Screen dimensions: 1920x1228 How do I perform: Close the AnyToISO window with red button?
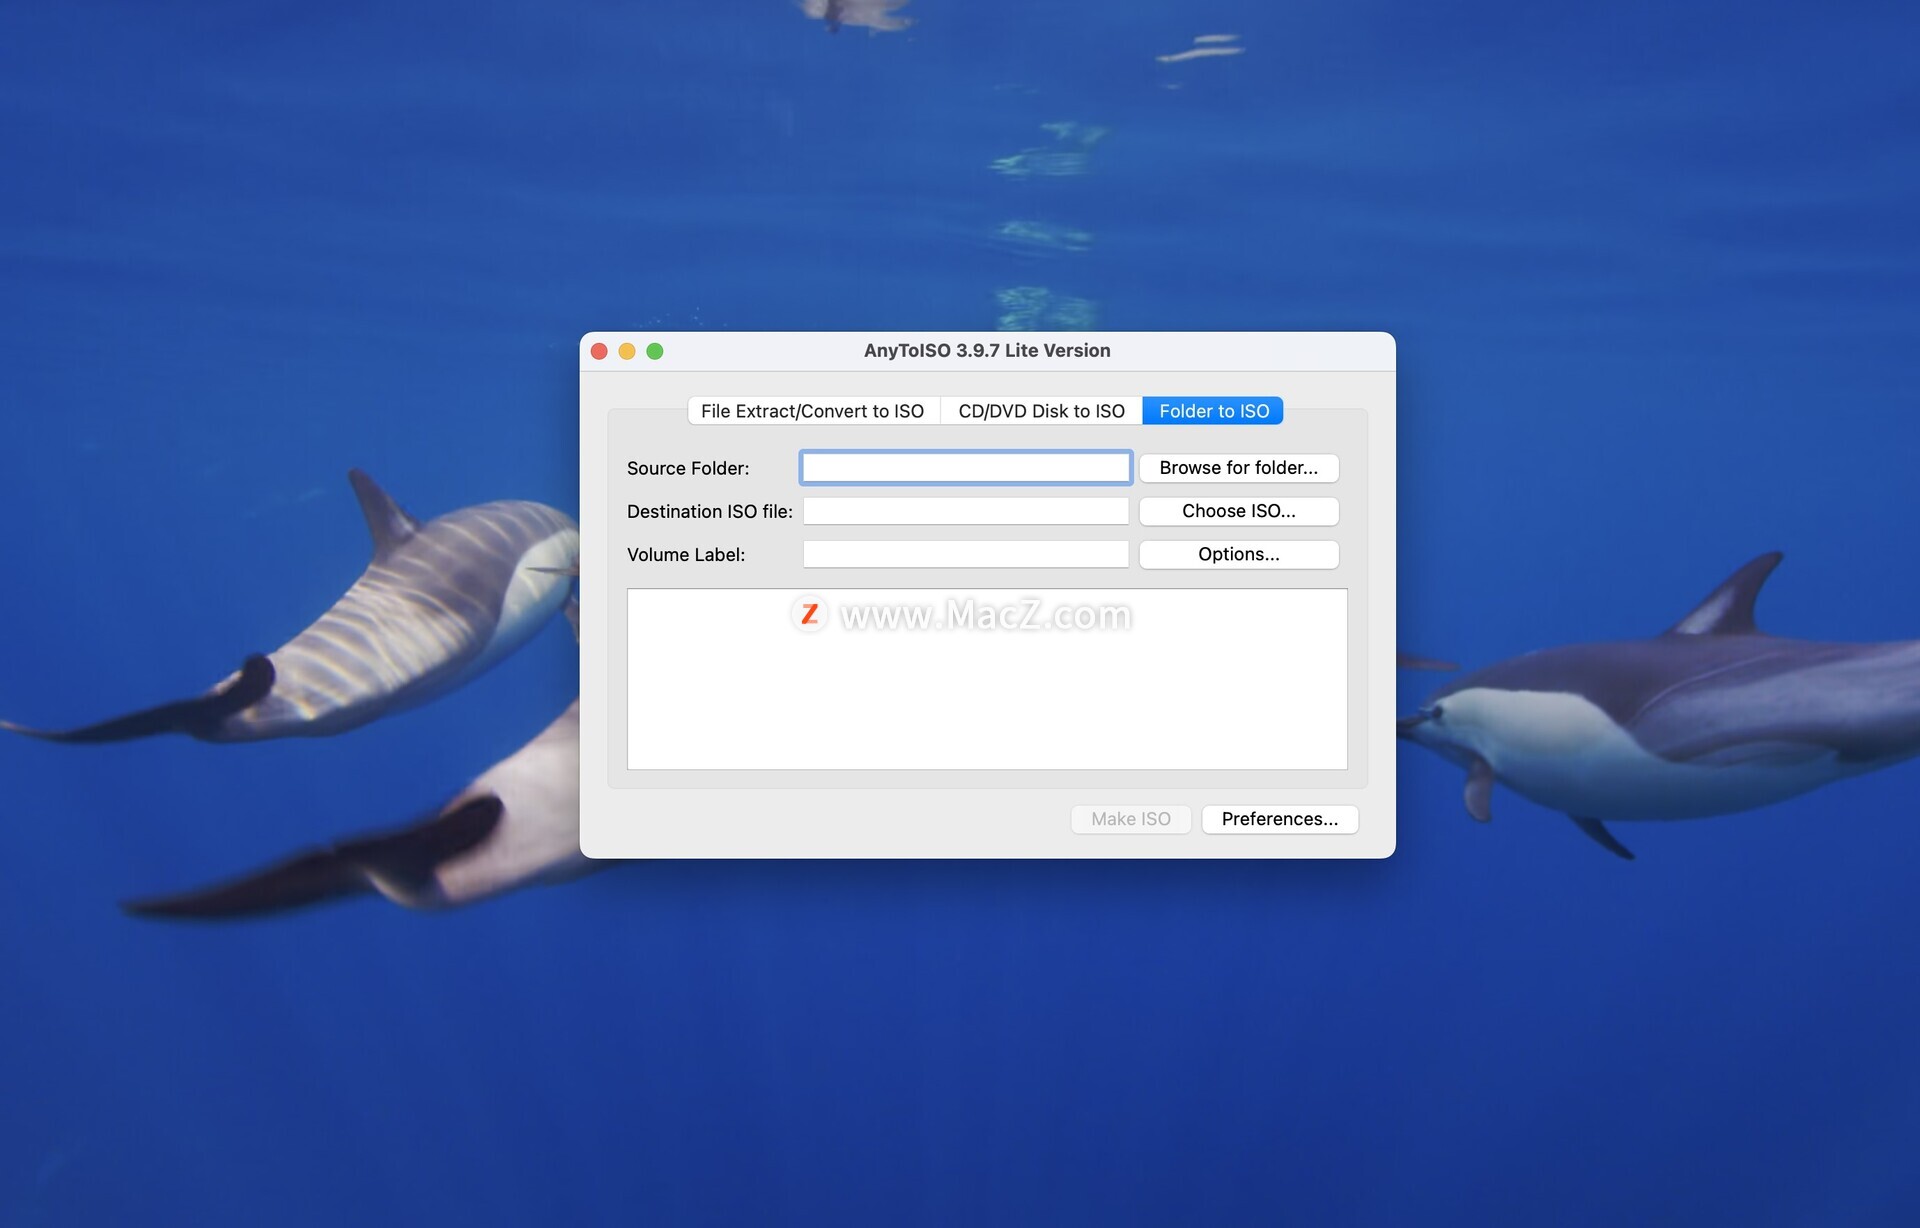pyautogui.click(x=600, y=351)
